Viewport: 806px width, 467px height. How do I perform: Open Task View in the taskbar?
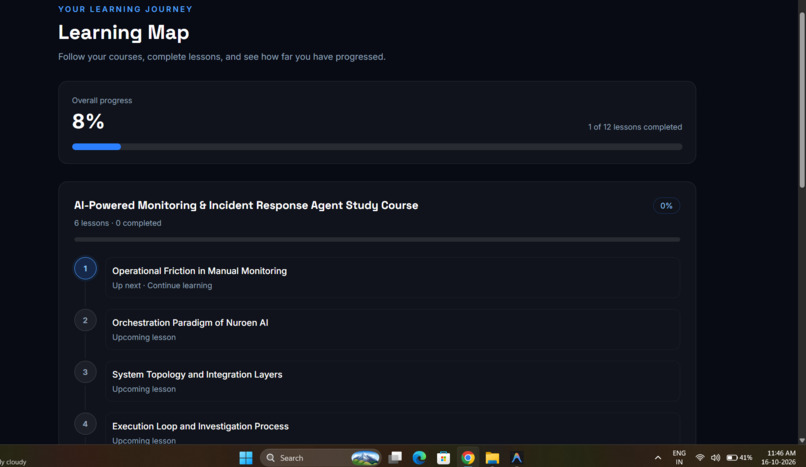(x=395, y=457)
